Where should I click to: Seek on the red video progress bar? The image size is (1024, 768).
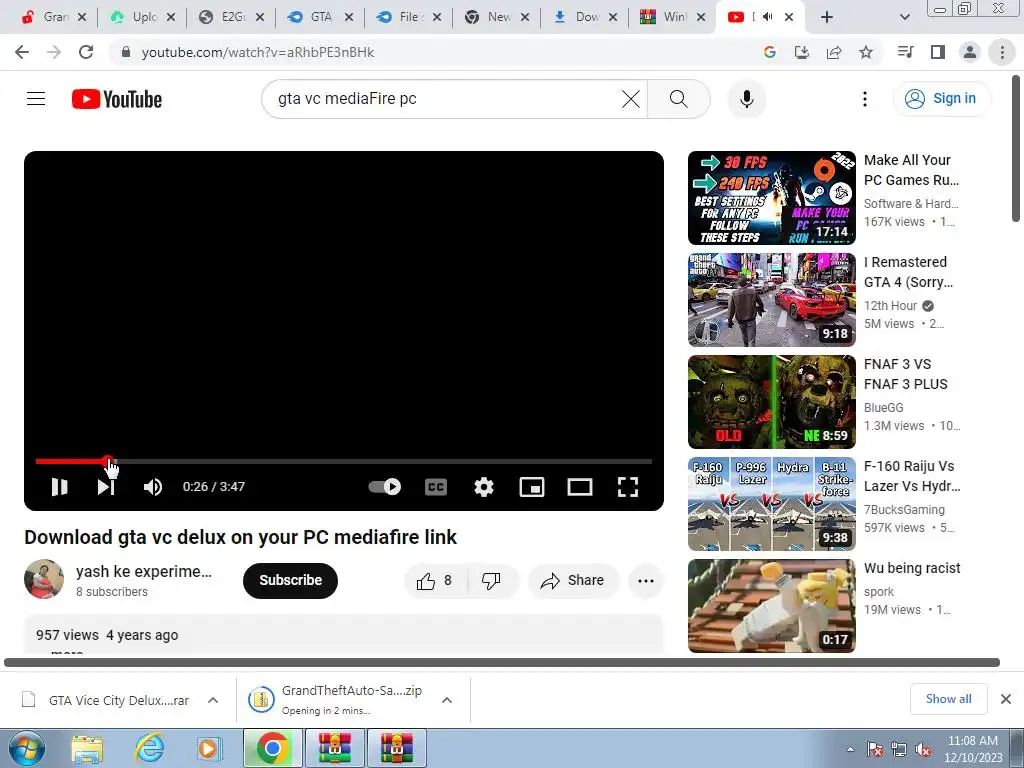344,461
